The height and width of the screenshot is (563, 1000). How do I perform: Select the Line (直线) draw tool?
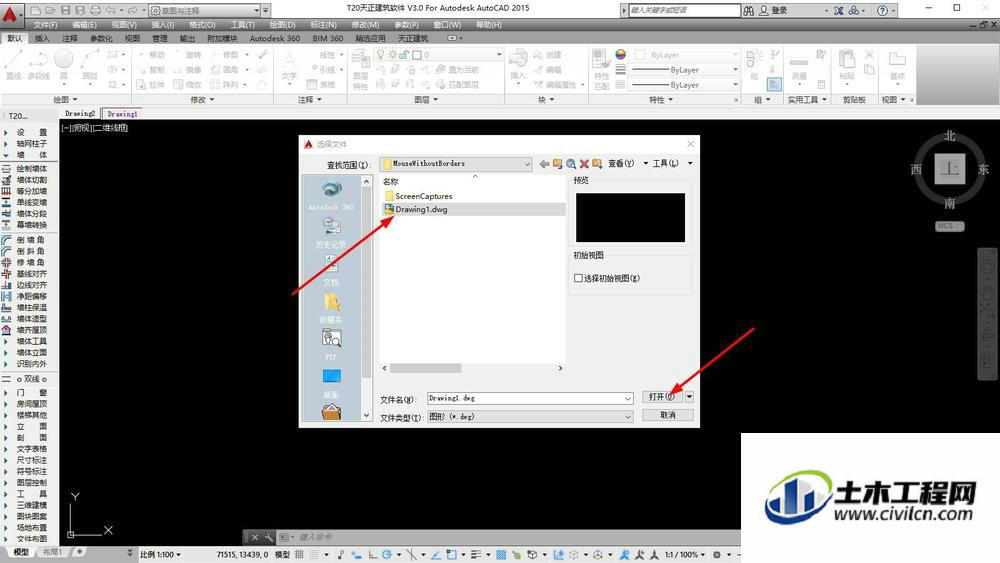click(x=13, y=65)
